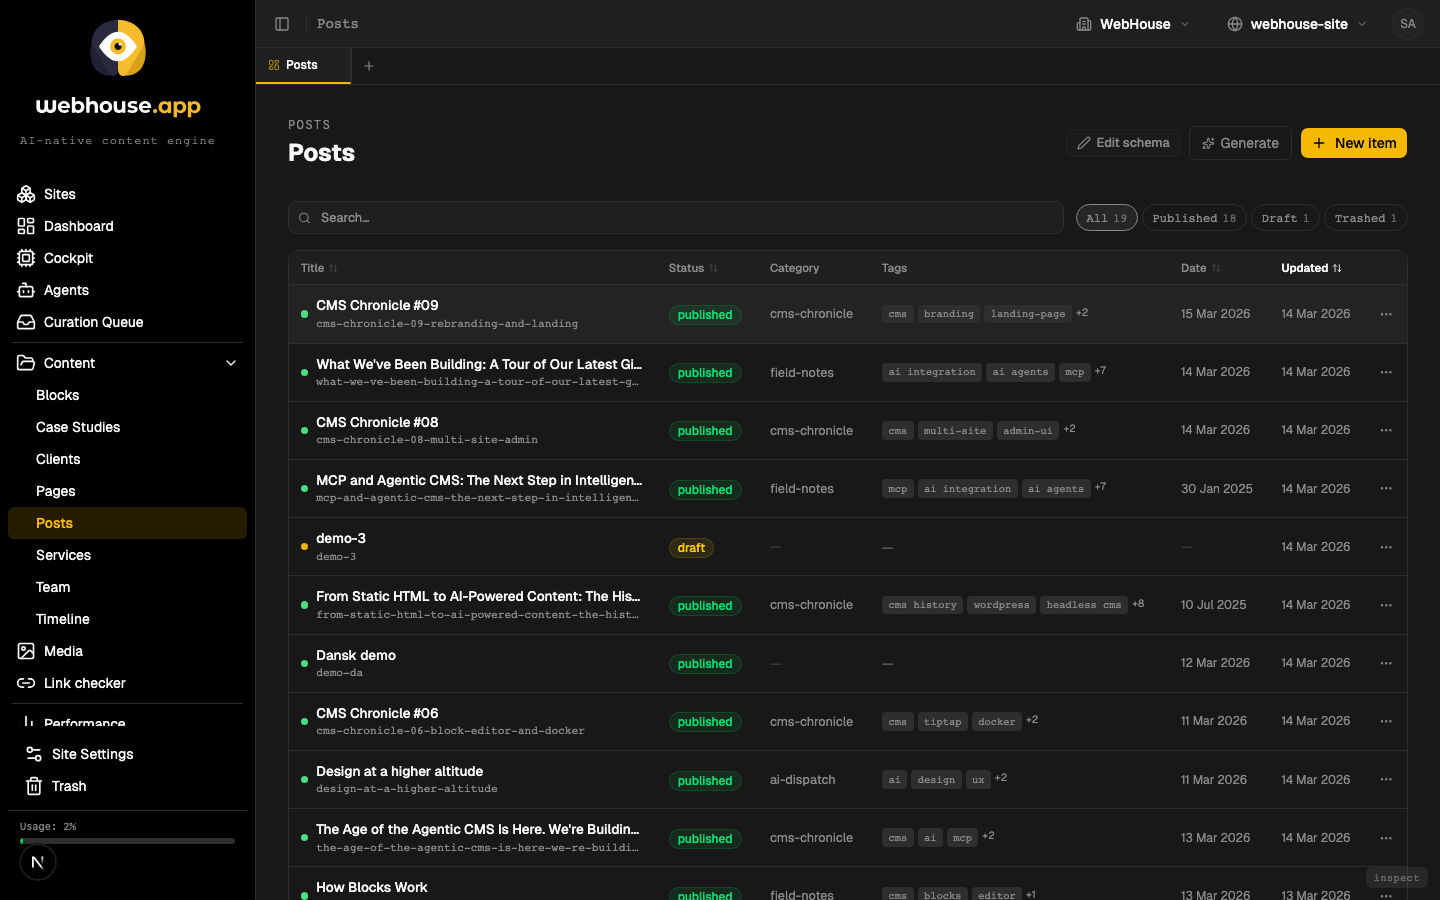Click the Media image icon
This screenshot has width=1440, height=900.
pos(26,651)
